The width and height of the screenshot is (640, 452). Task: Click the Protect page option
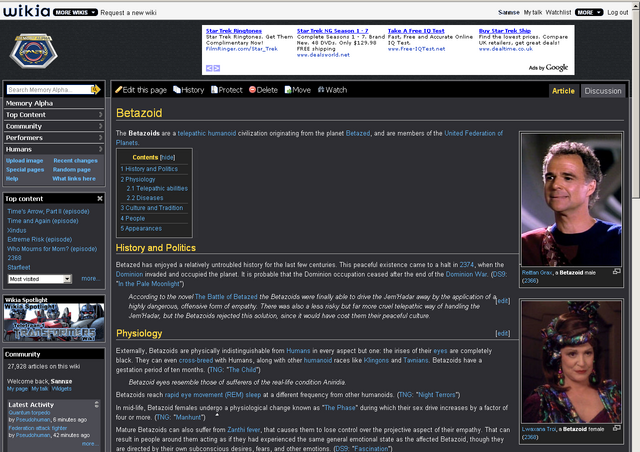[x=227, y=90]
